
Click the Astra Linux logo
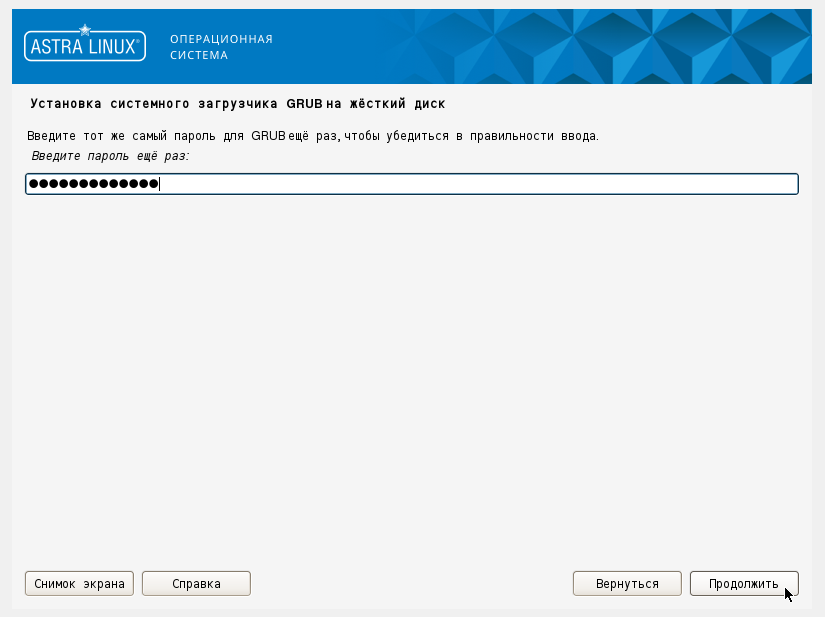(x=85, y=44)
